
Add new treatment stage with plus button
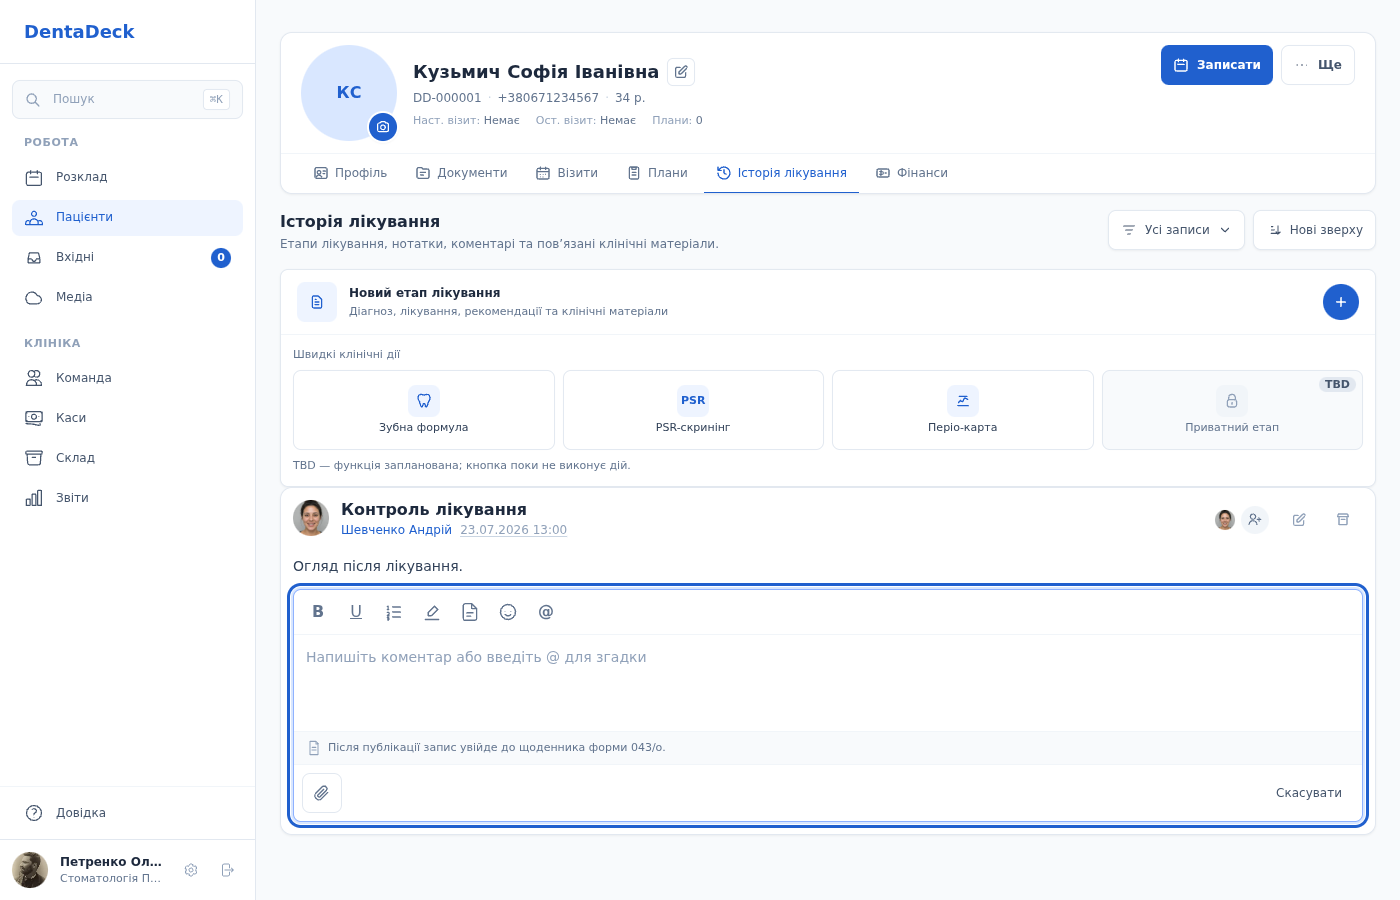coord(1341,302)
